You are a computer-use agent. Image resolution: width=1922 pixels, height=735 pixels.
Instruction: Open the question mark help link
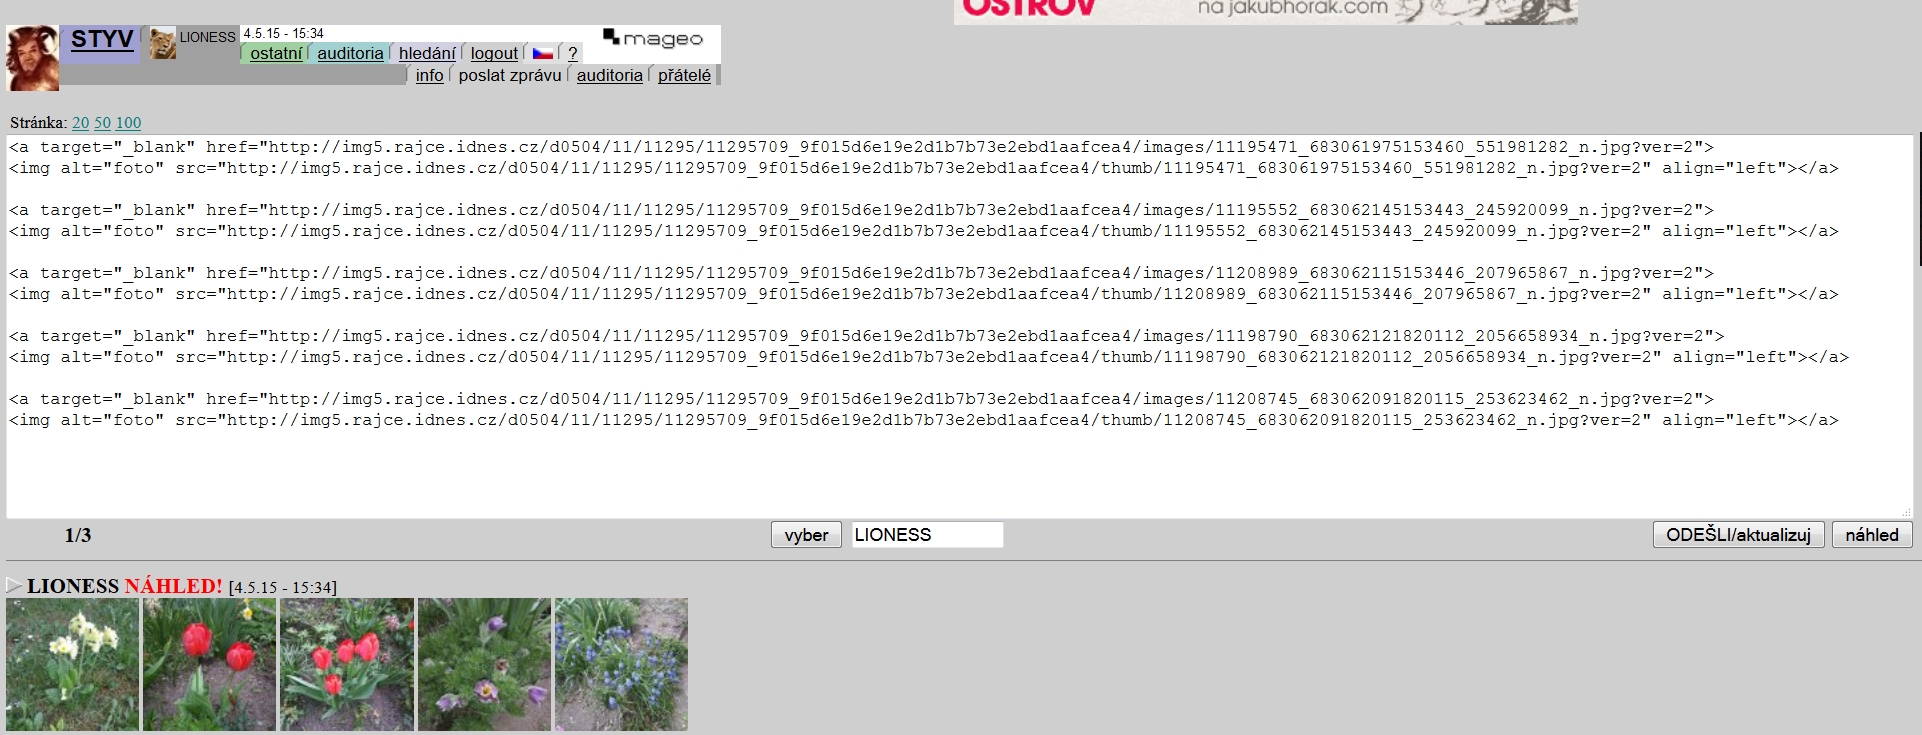point(572,53)
